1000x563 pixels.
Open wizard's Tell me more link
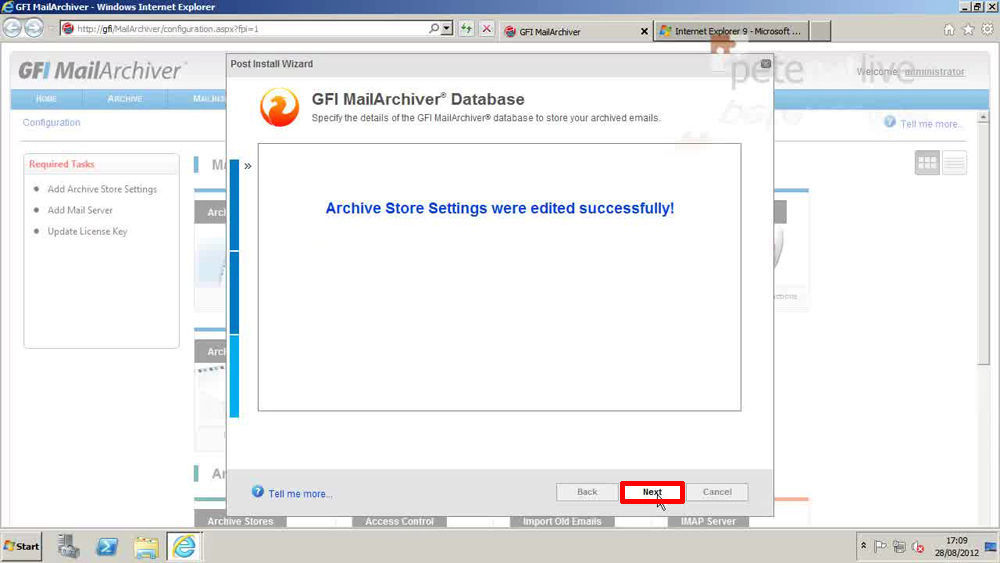tap(300, 494)
